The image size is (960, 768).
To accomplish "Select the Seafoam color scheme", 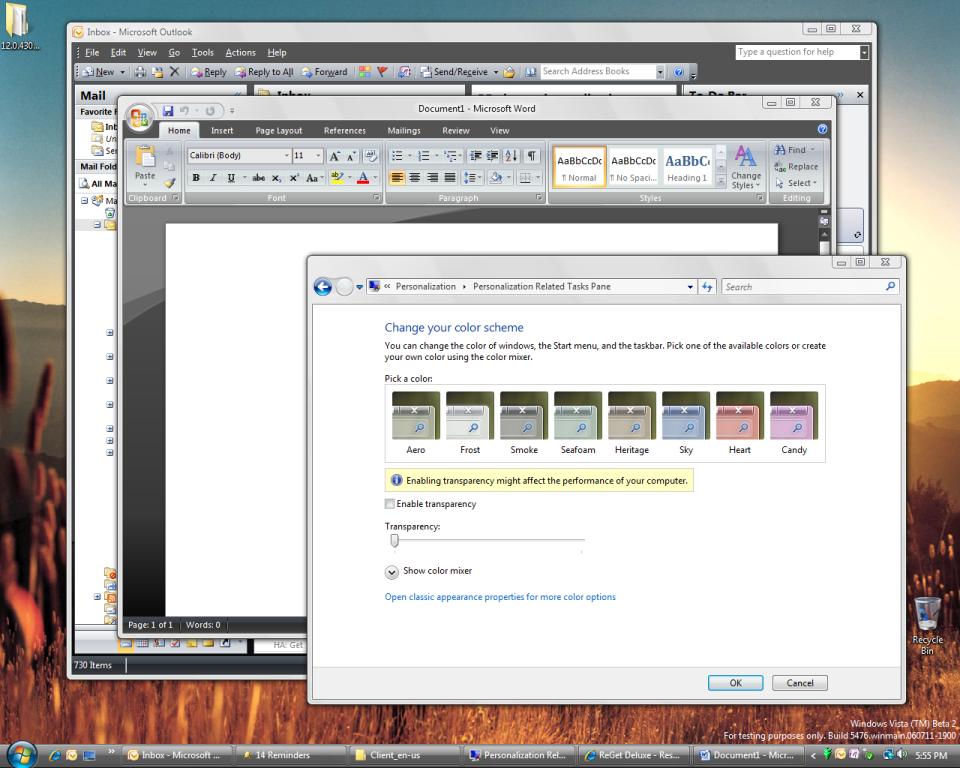I will click(x=578, y=424).
